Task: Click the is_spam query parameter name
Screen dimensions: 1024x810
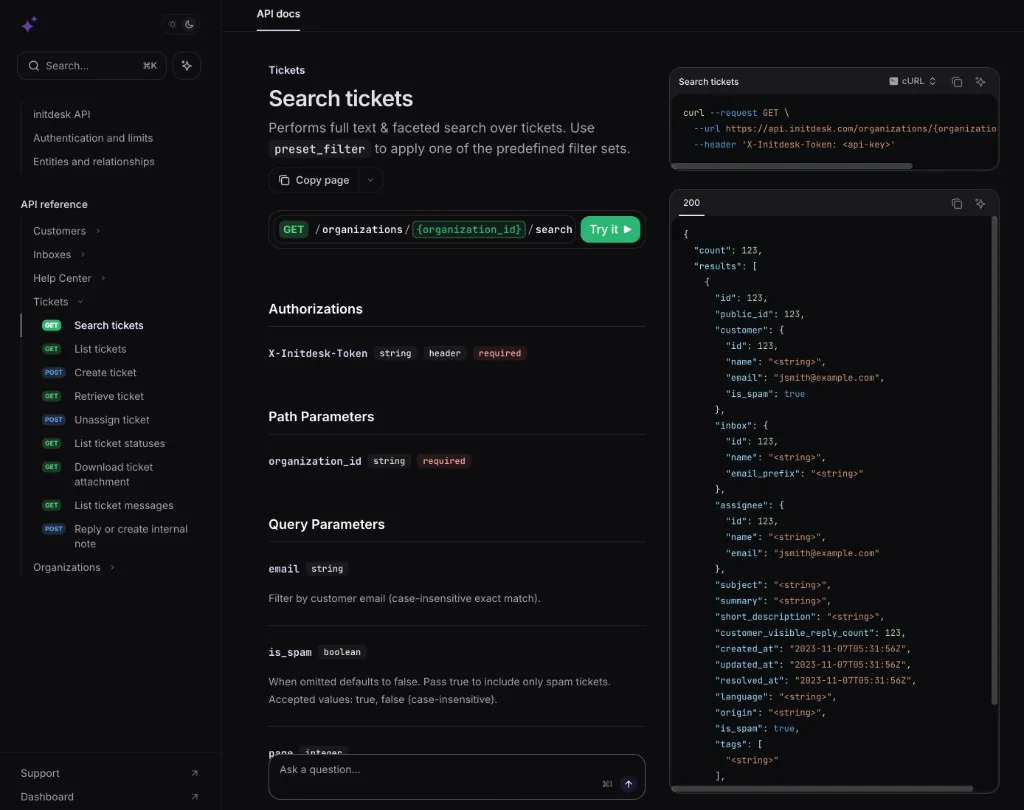Action: coord(290,652)
